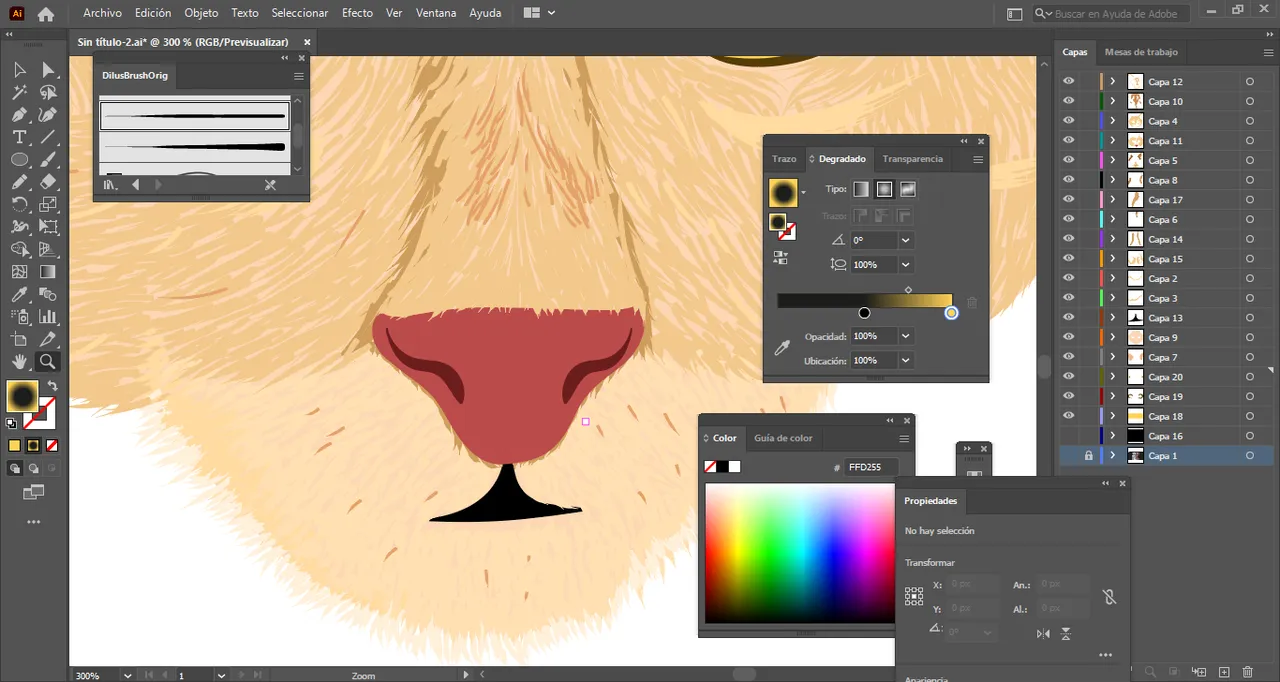Image resolution: width=1280 pixels, height=682 pixels.
Task: Select the Curvature tool
Action: 48,115
